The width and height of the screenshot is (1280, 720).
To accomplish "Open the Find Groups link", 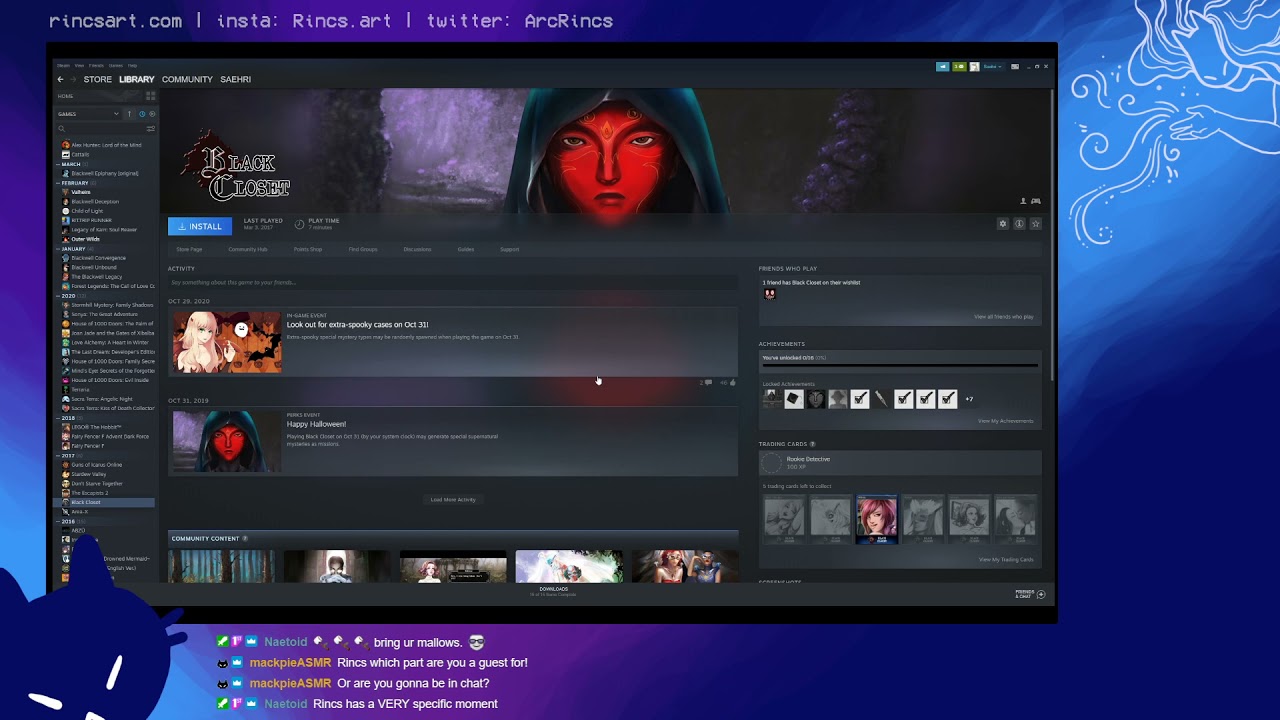I will [363, 249].
